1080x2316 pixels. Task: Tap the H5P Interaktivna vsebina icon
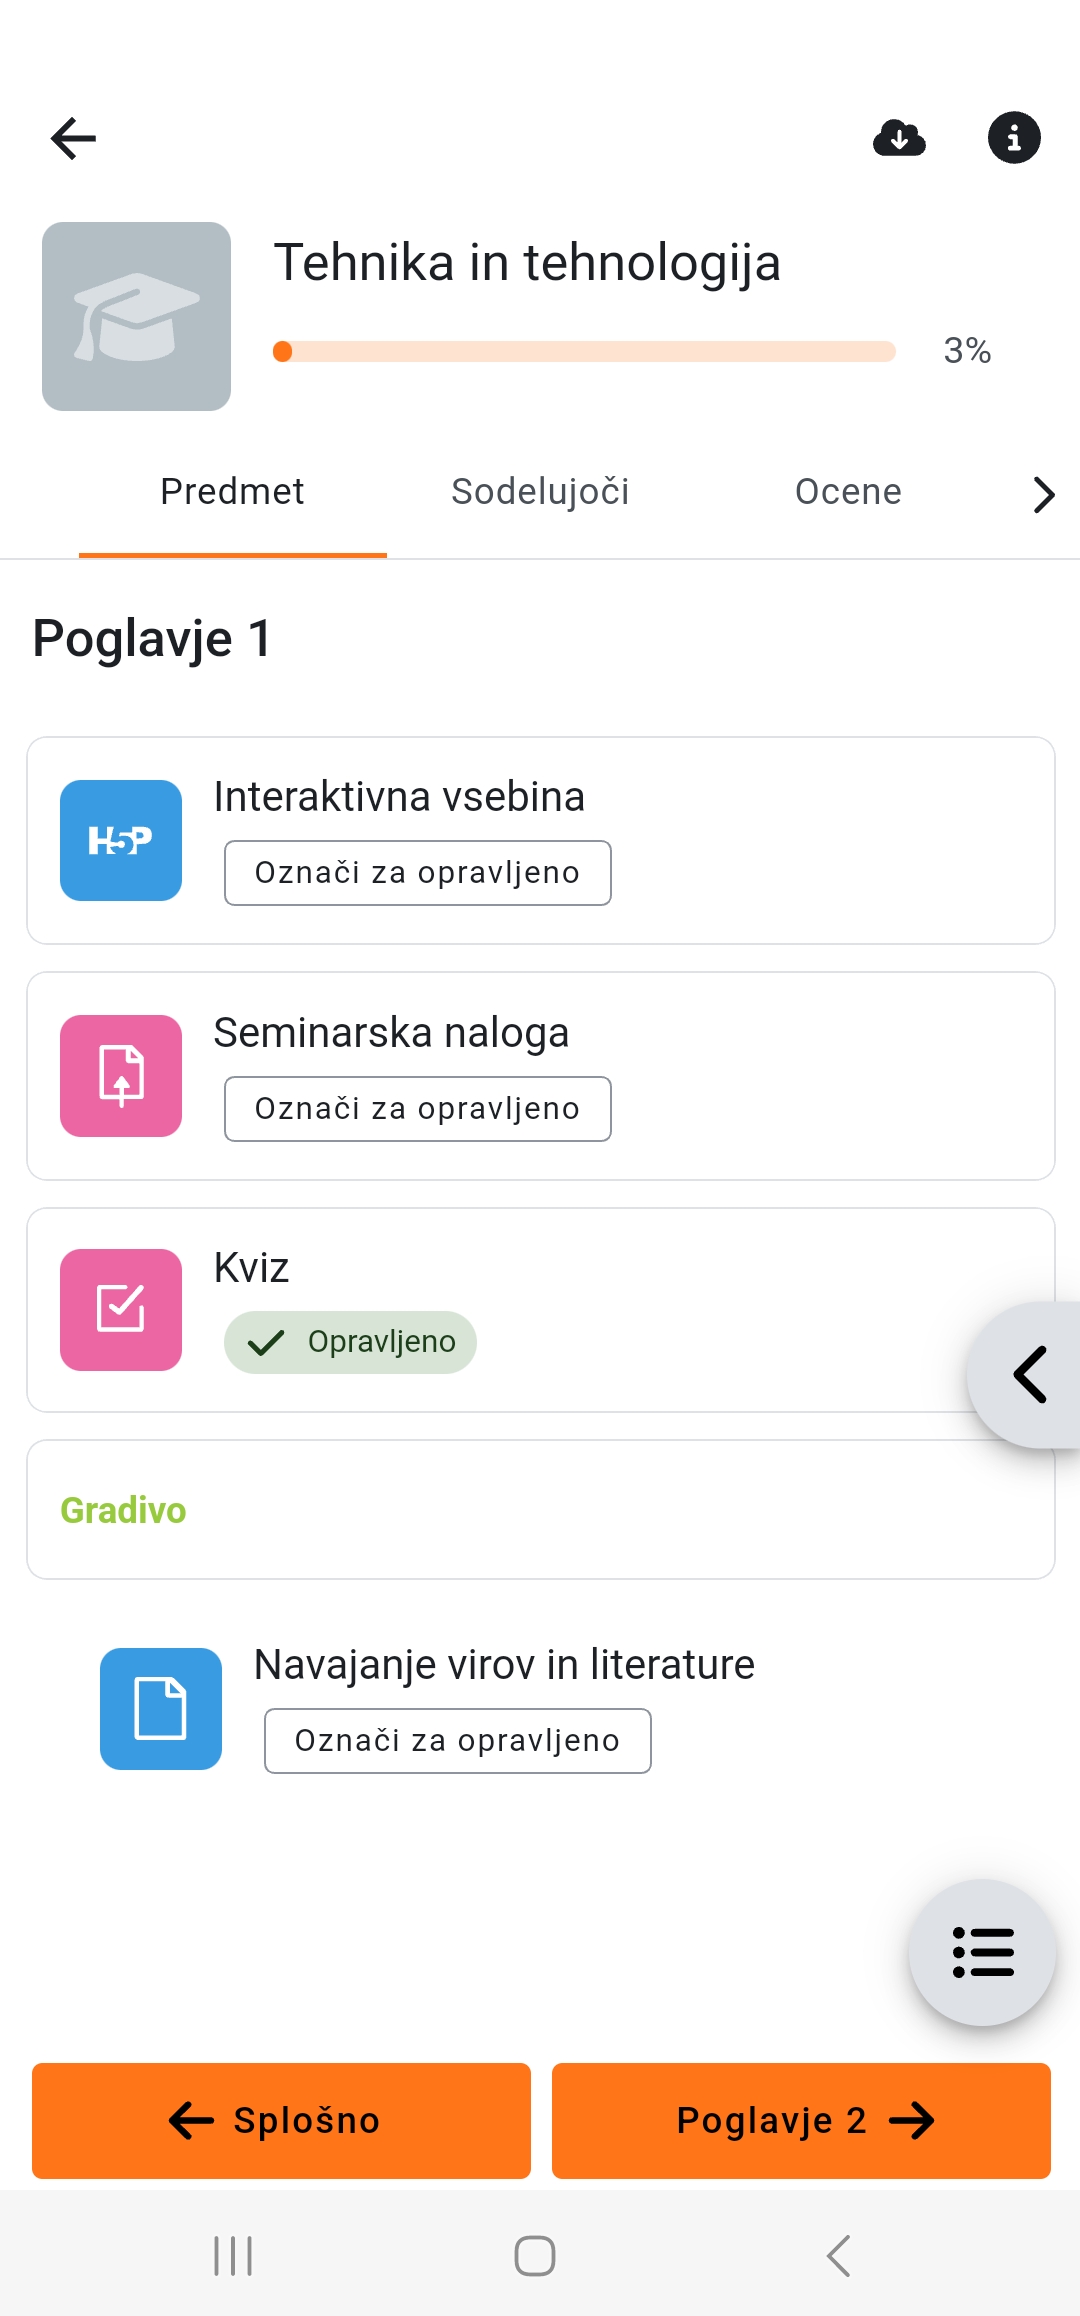pyautogui.click(x=121, y=840)
